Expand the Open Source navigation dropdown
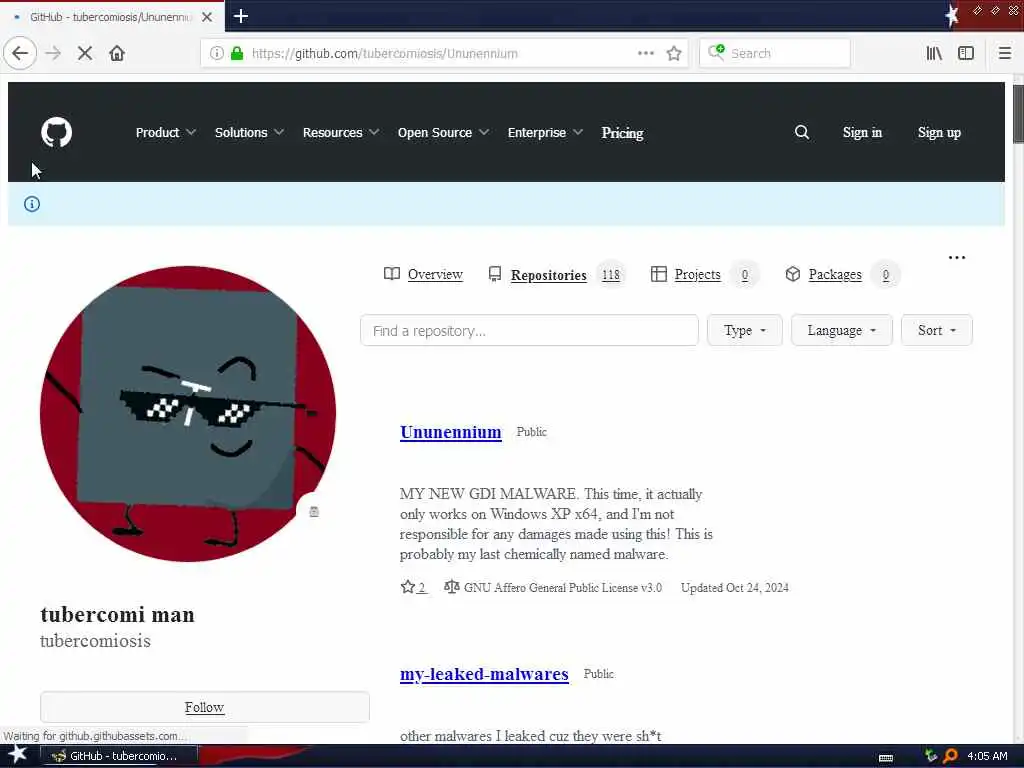This screenshot has width=1024, height=768. click(x=443, y=133)
